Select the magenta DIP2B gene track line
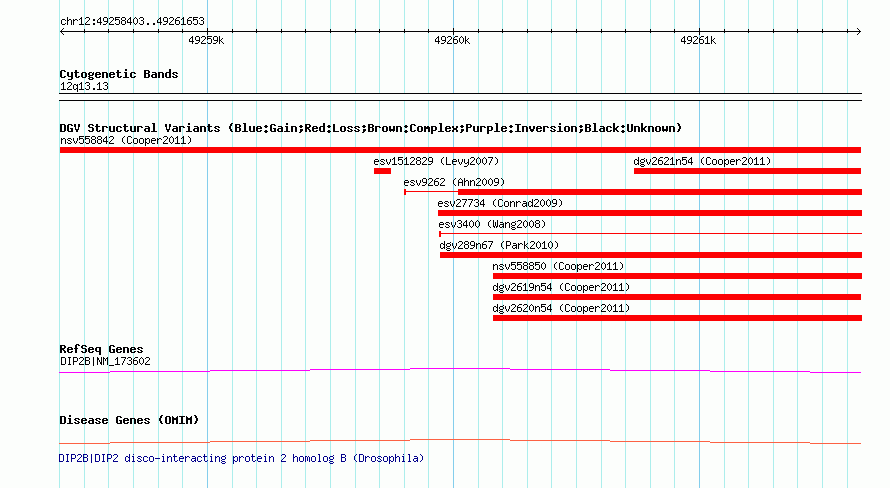 460,371
